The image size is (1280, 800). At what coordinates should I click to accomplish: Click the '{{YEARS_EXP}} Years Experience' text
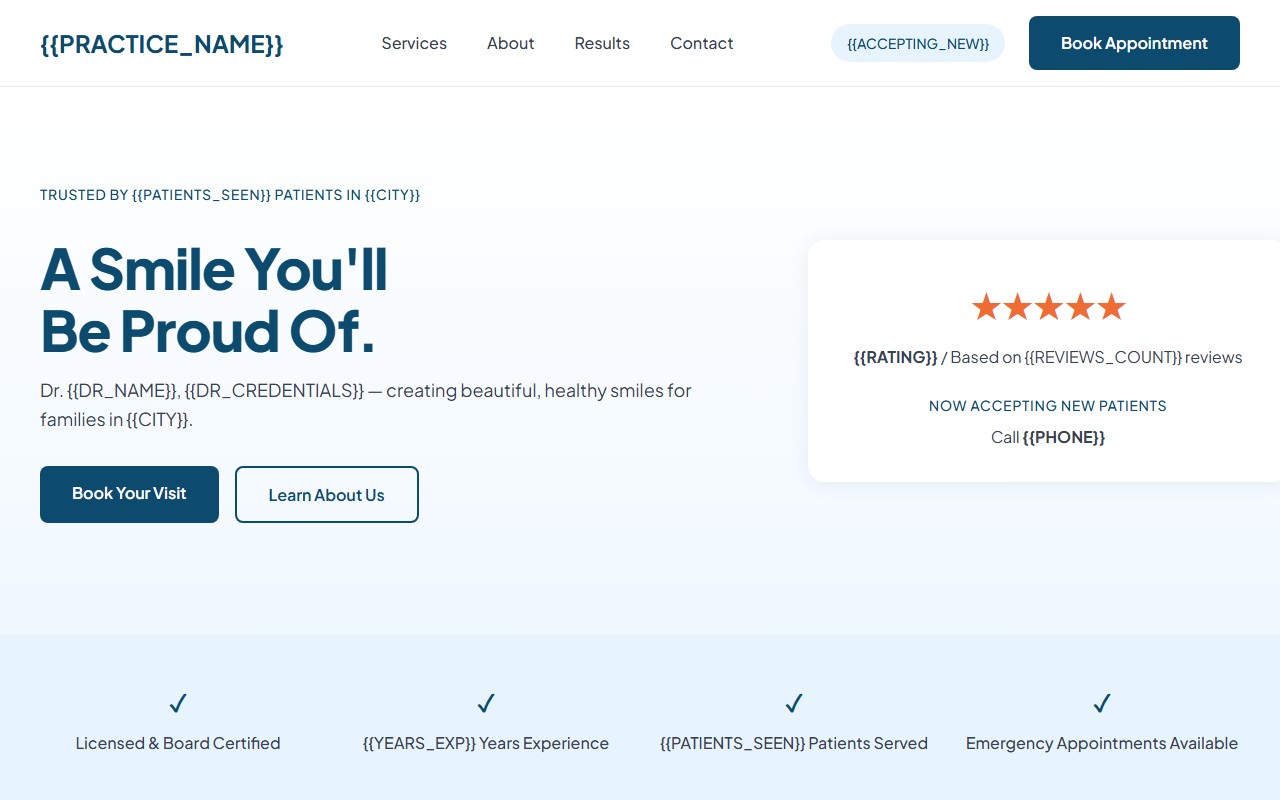[x=486, y=743]
